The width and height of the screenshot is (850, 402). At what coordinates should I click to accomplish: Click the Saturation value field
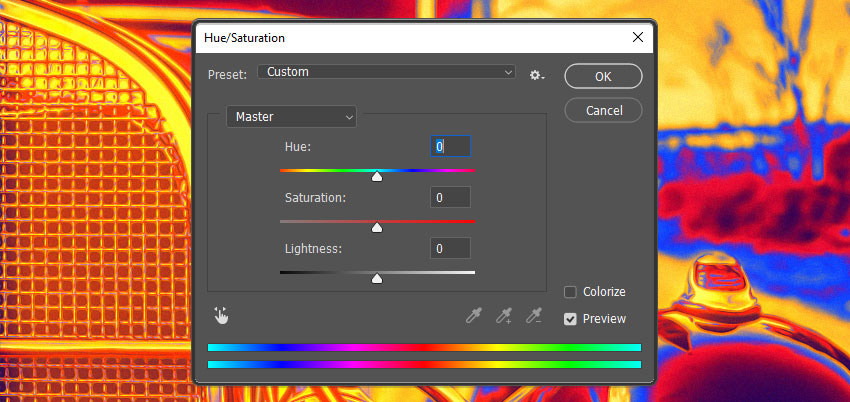coord(450,197)
